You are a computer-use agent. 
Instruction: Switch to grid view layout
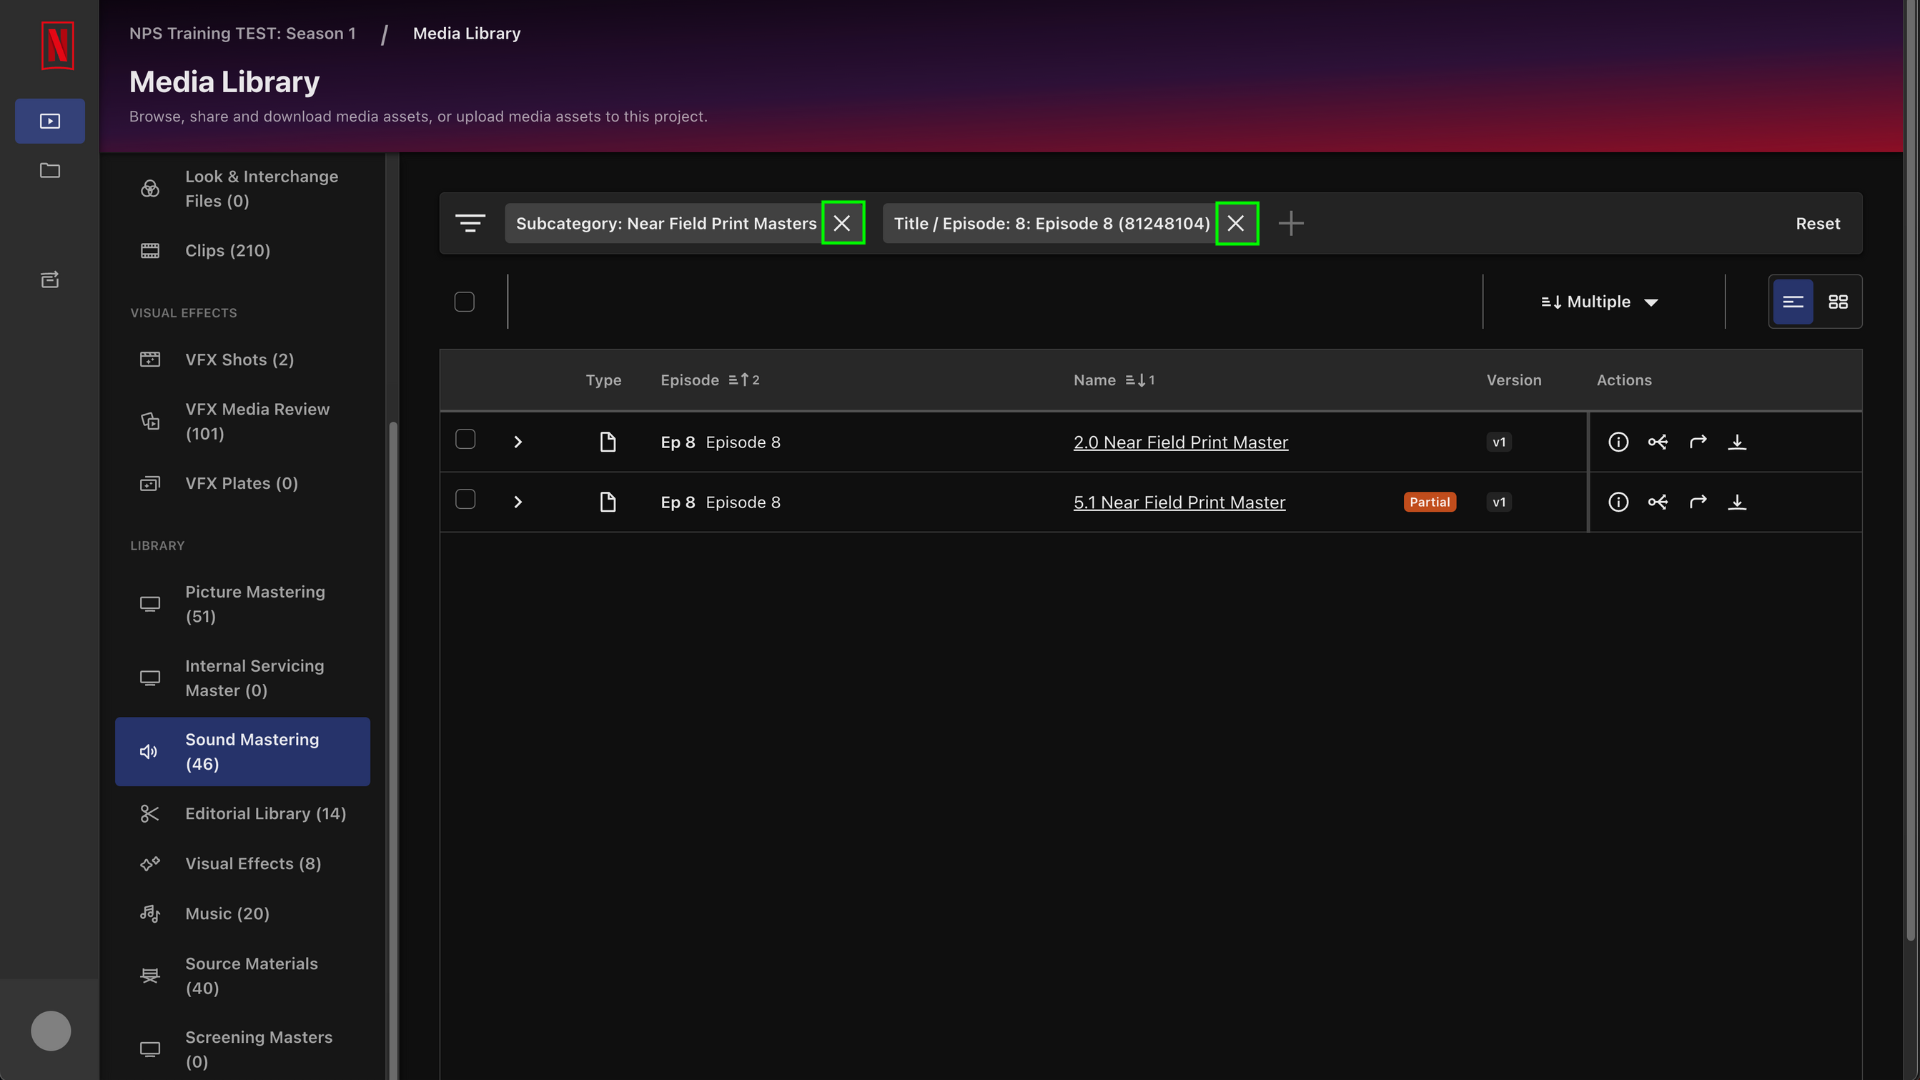1837,302
